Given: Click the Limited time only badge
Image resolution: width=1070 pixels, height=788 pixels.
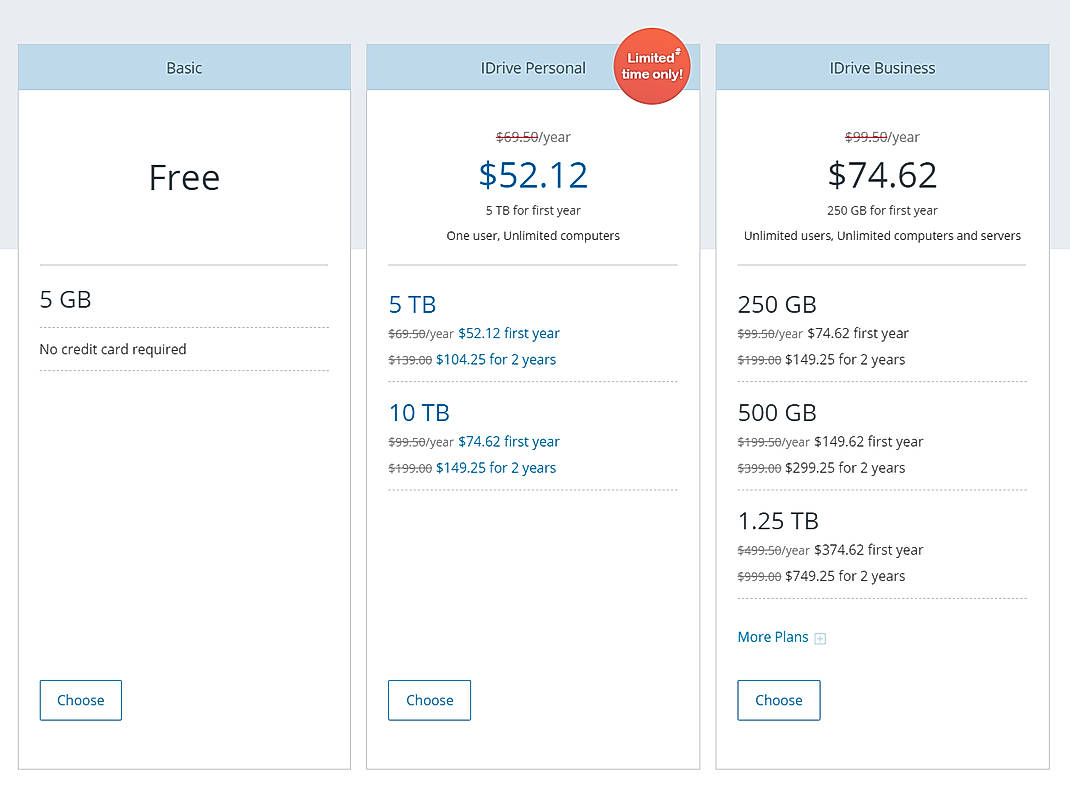Looking at the screenshot, I should [652, 66].
